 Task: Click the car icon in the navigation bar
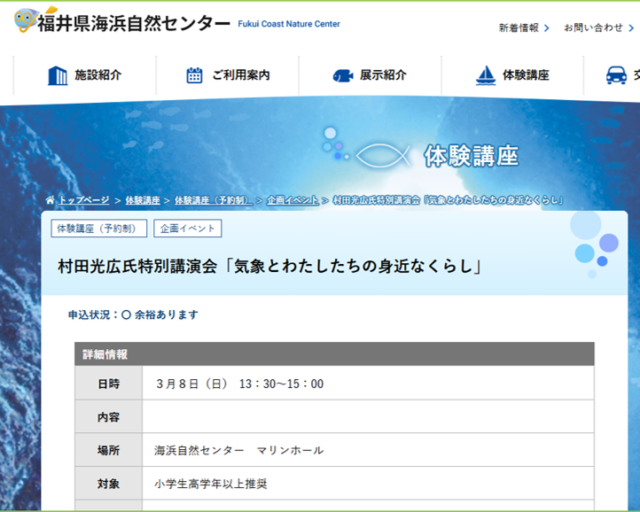click(616, 75)
